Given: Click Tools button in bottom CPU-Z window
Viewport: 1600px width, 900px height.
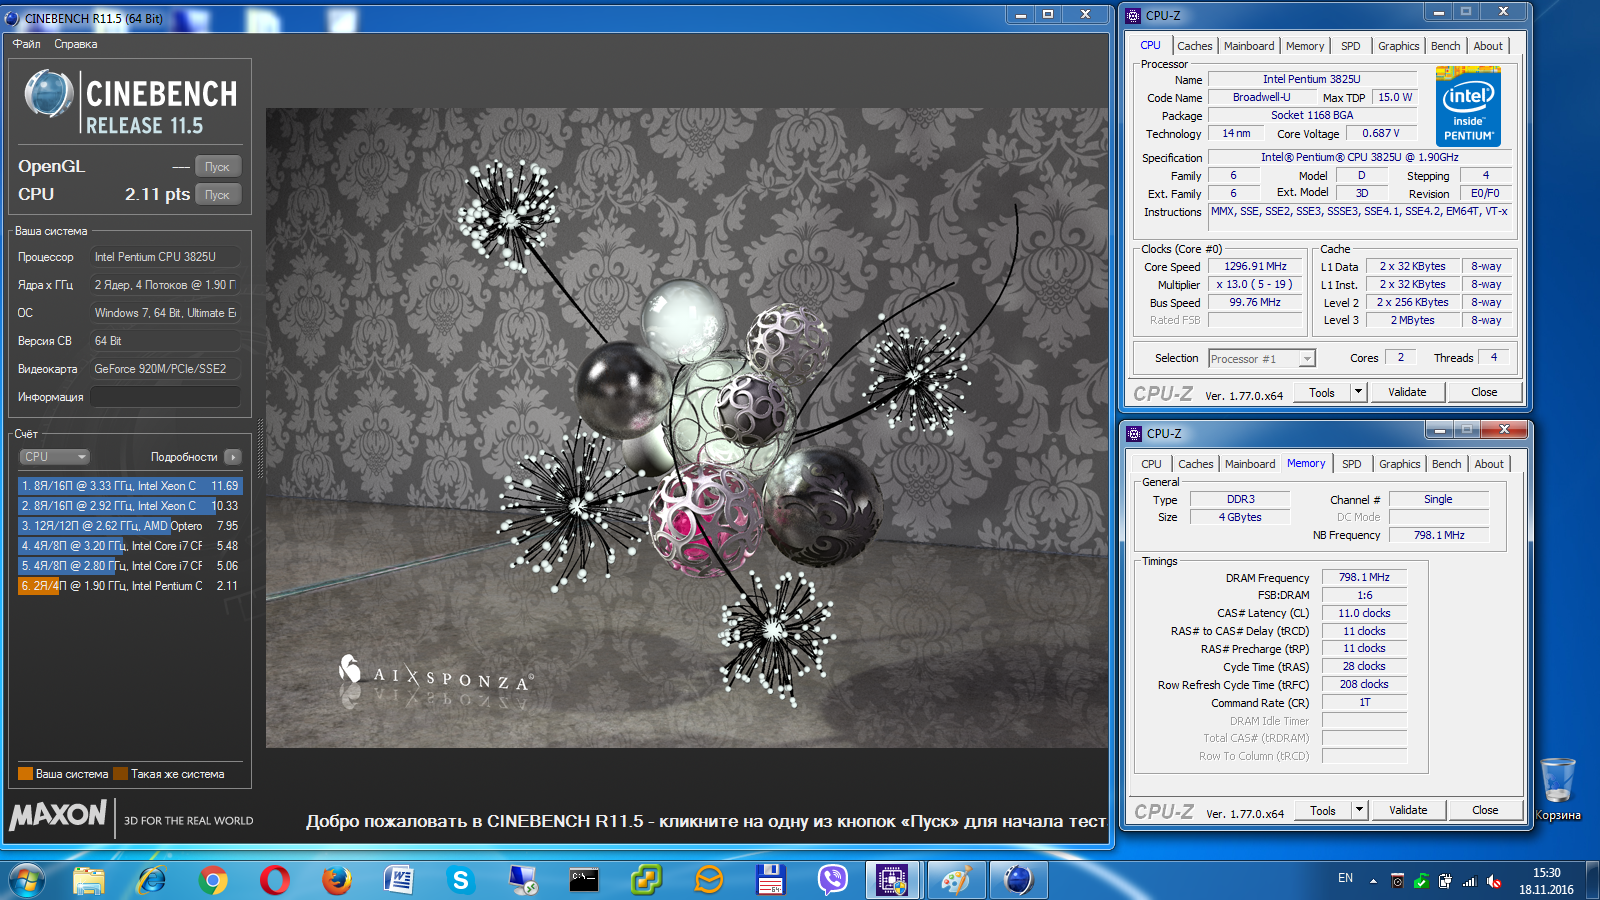Looking at the screenshot, I should 1323,811.
